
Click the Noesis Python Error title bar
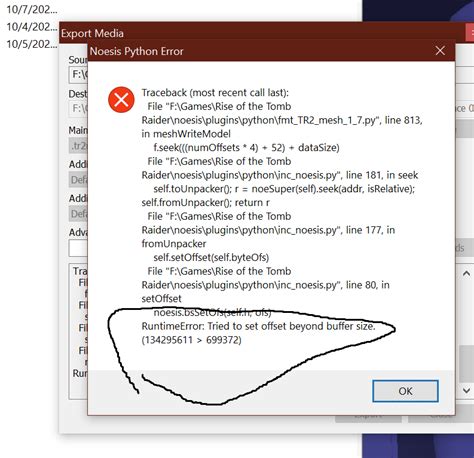(260, 51)
